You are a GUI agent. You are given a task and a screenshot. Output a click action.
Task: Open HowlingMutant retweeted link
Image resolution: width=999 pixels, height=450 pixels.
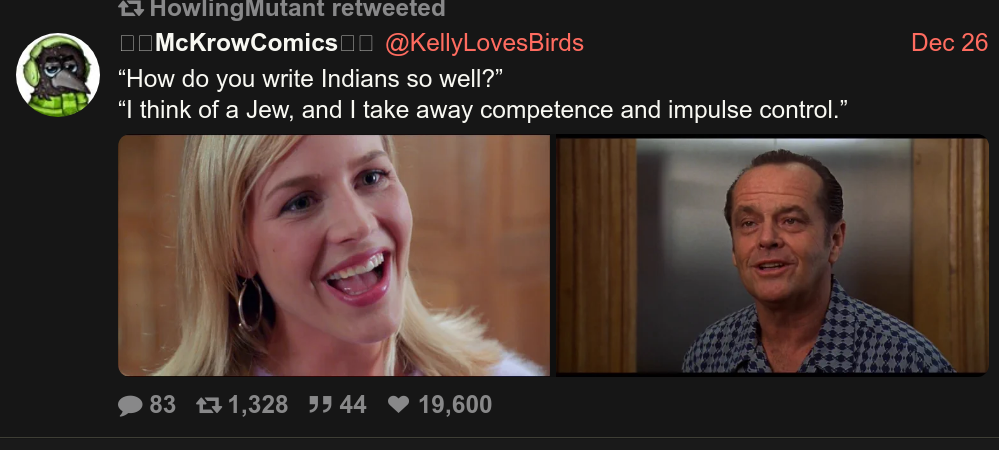(x=297, y=8)
